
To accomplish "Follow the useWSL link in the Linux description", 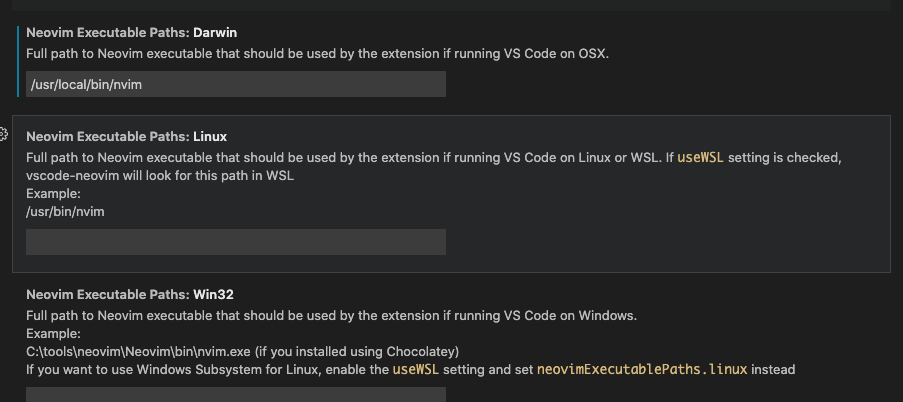I will coord(700,158).
